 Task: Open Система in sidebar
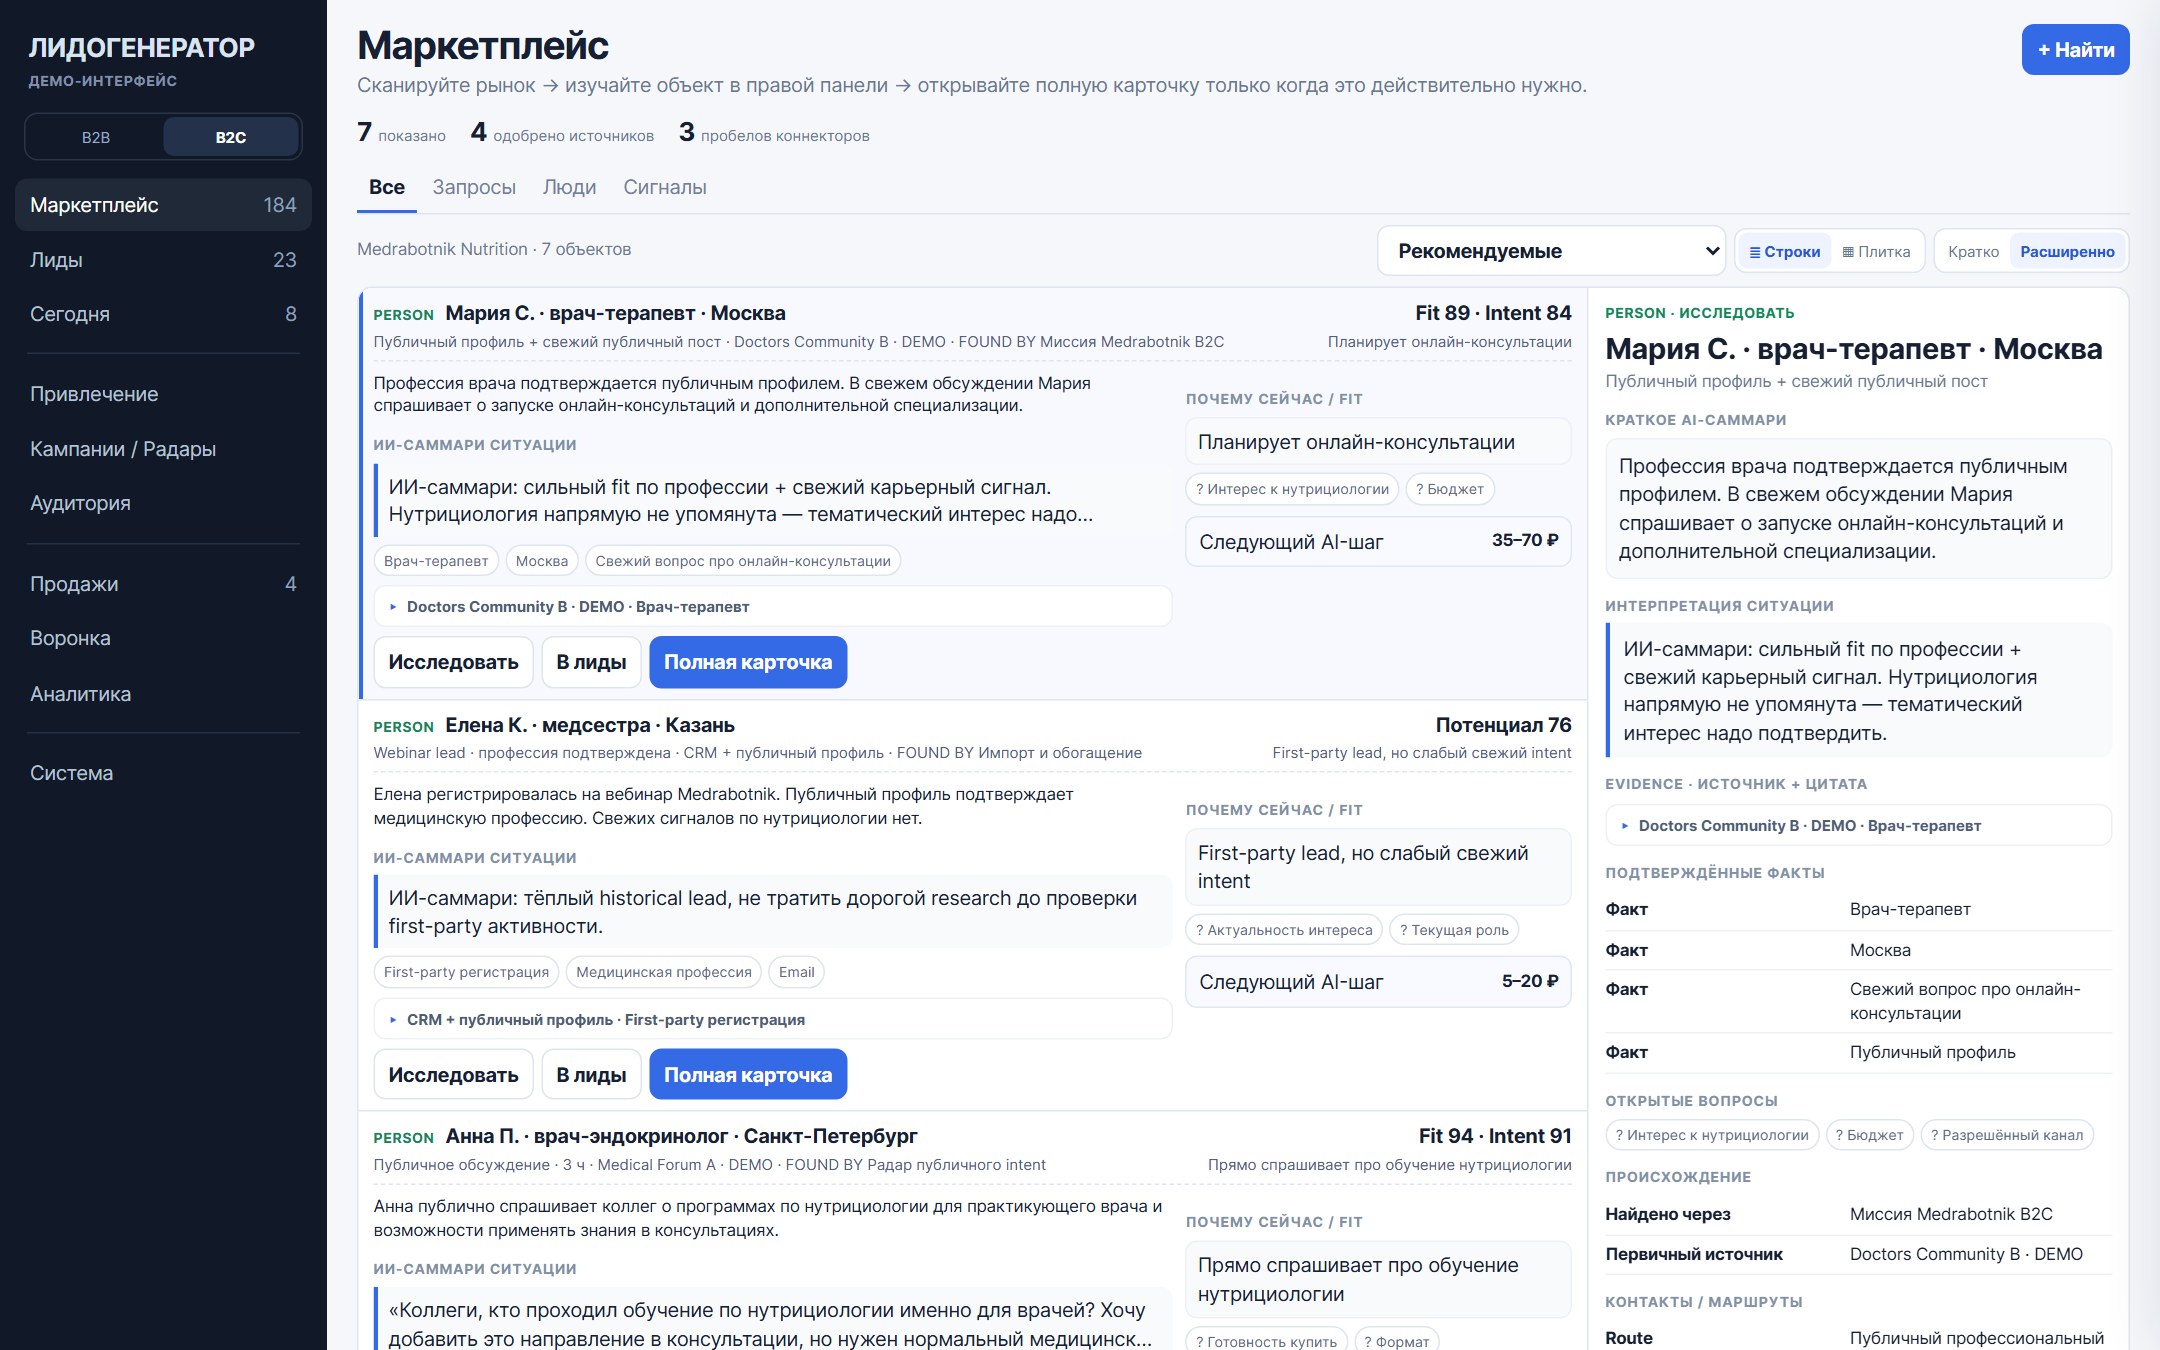pyautogui.click(x=163, y=773)
